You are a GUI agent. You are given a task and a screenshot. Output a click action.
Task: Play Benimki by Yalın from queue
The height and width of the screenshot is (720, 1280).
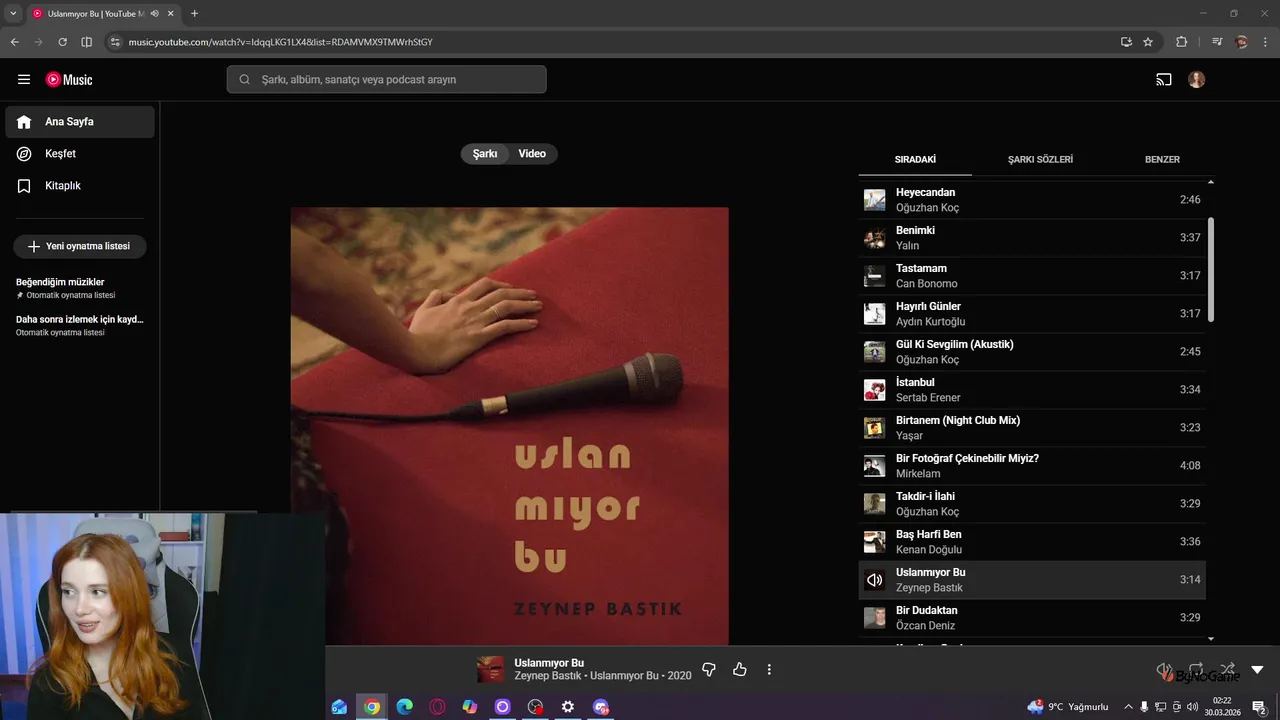(x=1032, y=238)
